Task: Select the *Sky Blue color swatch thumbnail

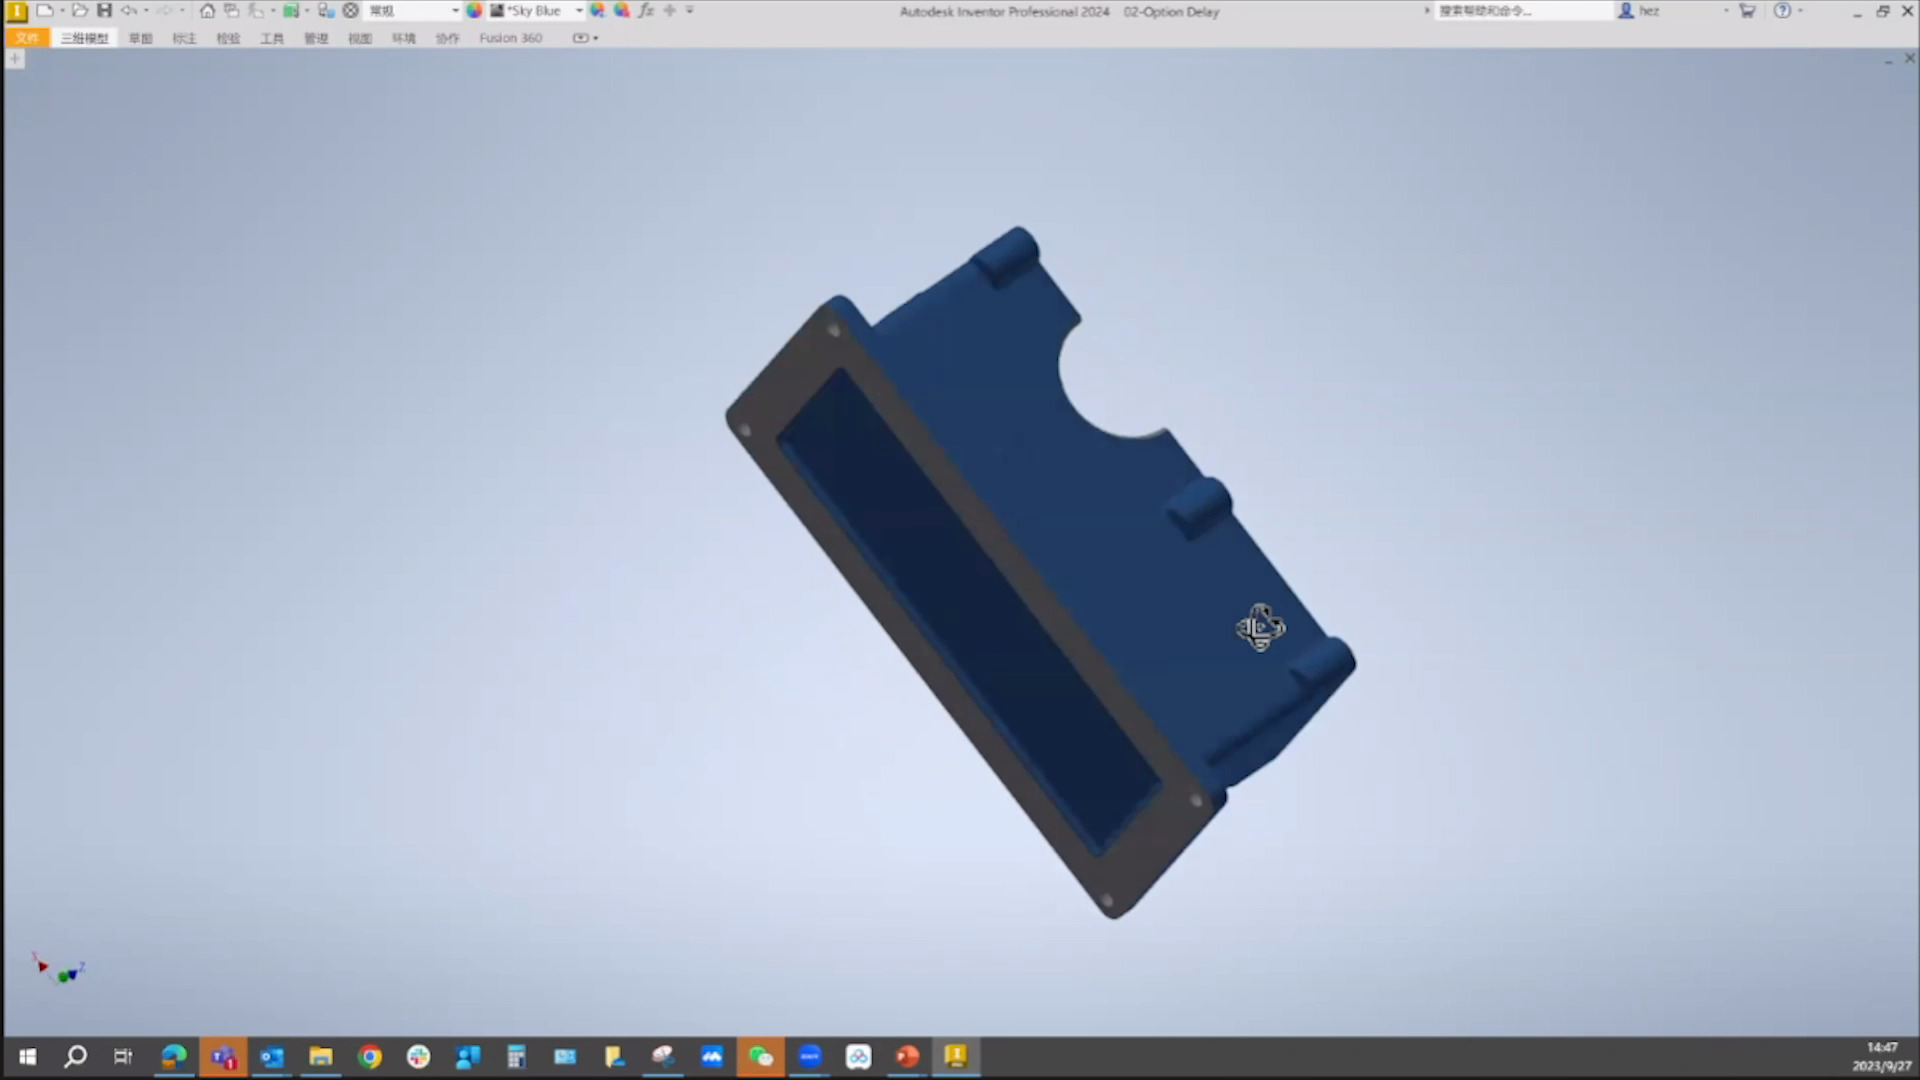Action: point(495,10)
